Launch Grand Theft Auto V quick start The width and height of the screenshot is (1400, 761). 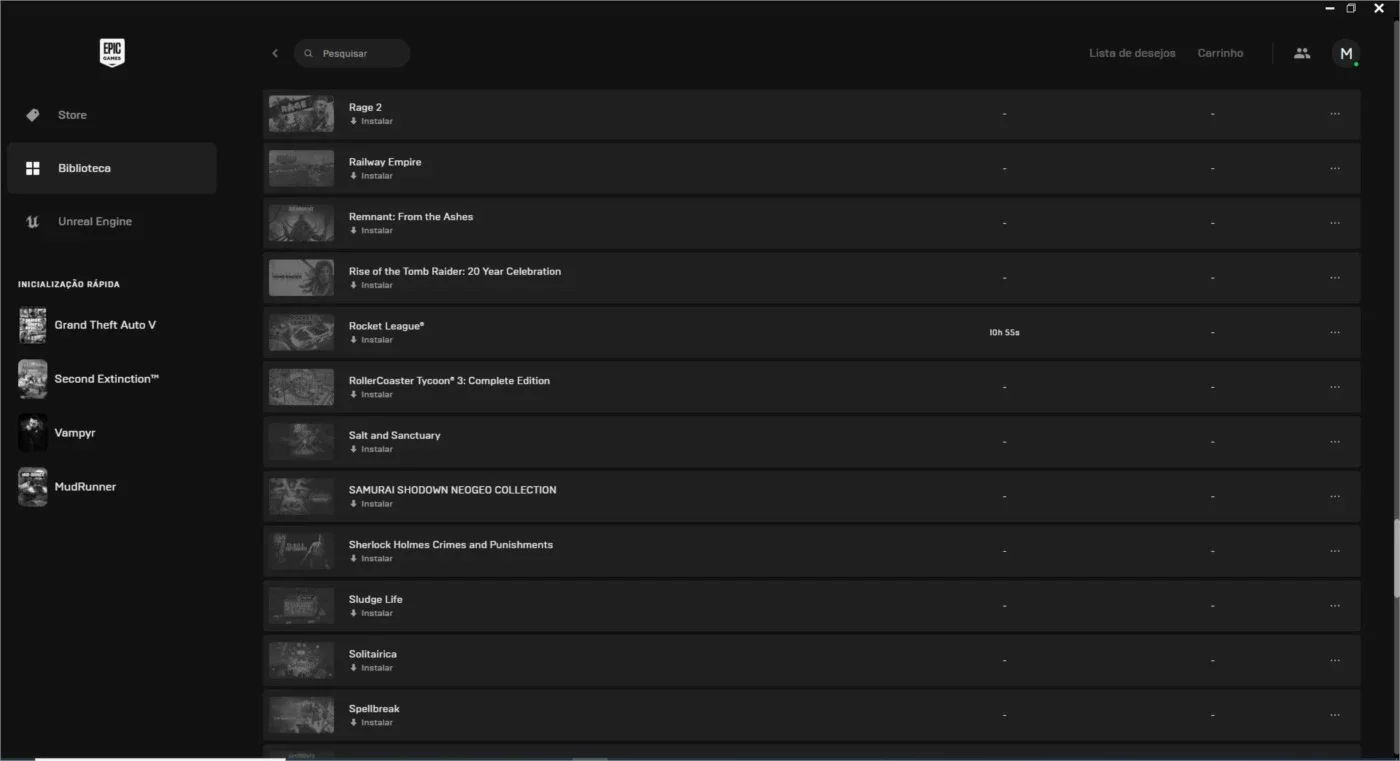pyautogui.click(x=105, y=325)
